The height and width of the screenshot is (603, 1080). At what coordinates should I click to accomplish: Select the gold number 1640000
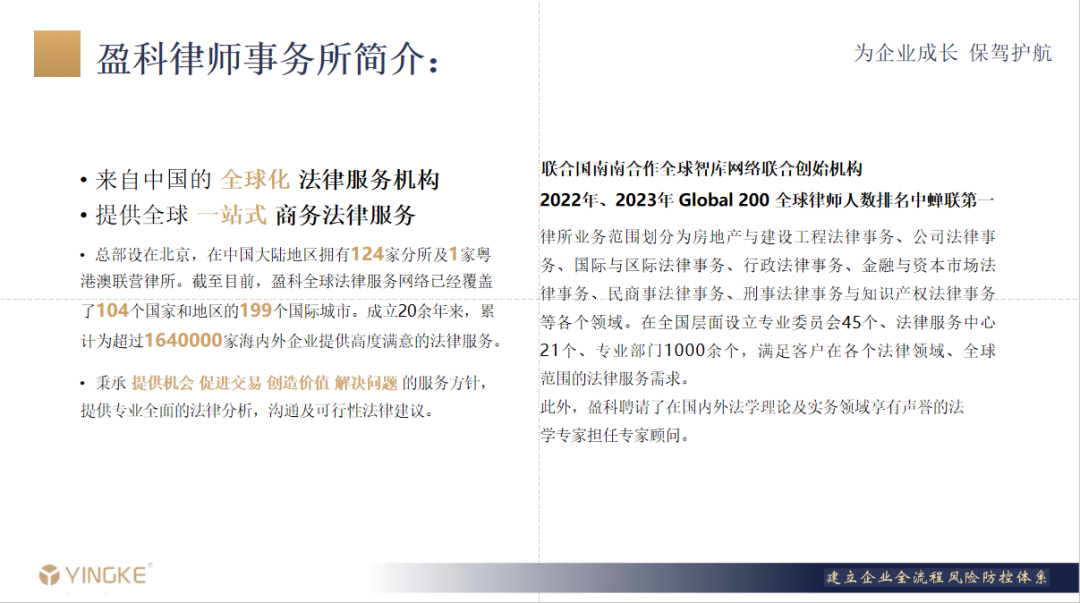(x=183, y=340)
